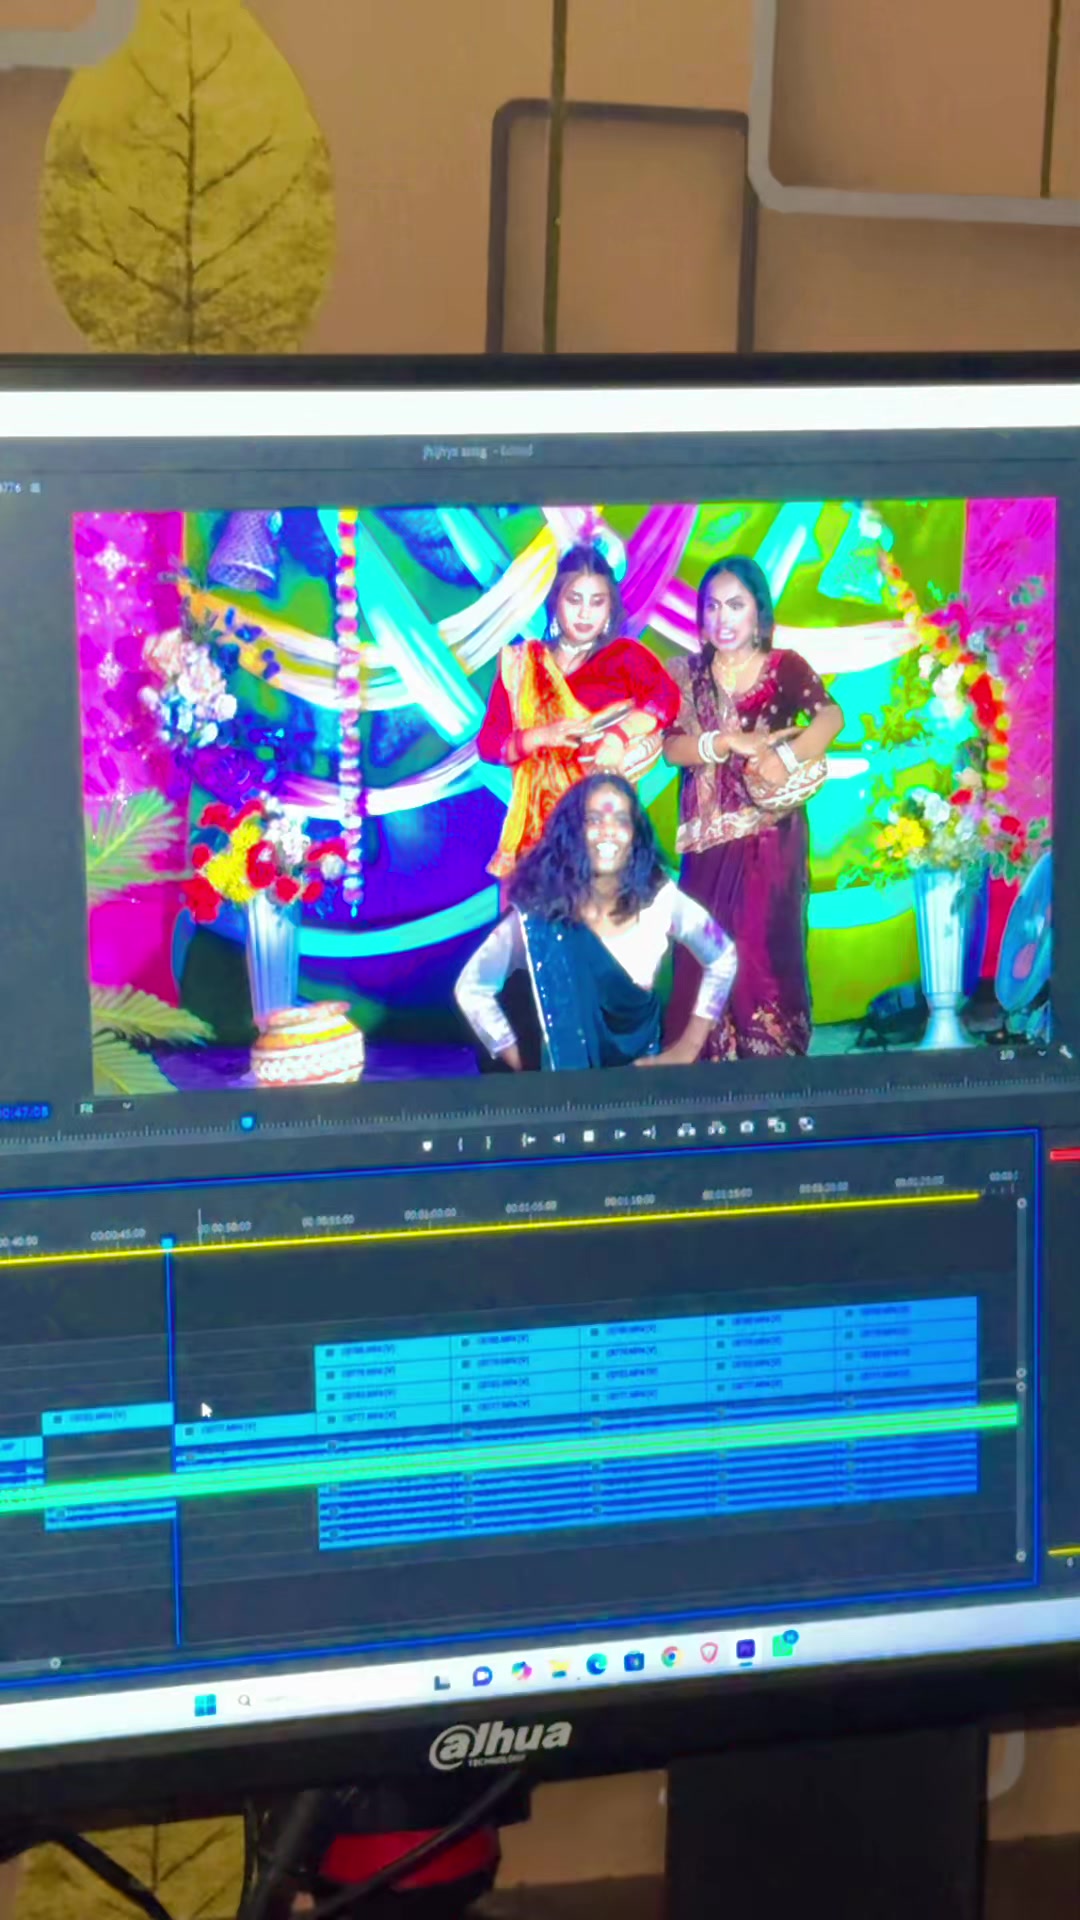Click the Lift button
Screen dimensions: 1080x1920
pyautogui.click(x=686, y=1131)
